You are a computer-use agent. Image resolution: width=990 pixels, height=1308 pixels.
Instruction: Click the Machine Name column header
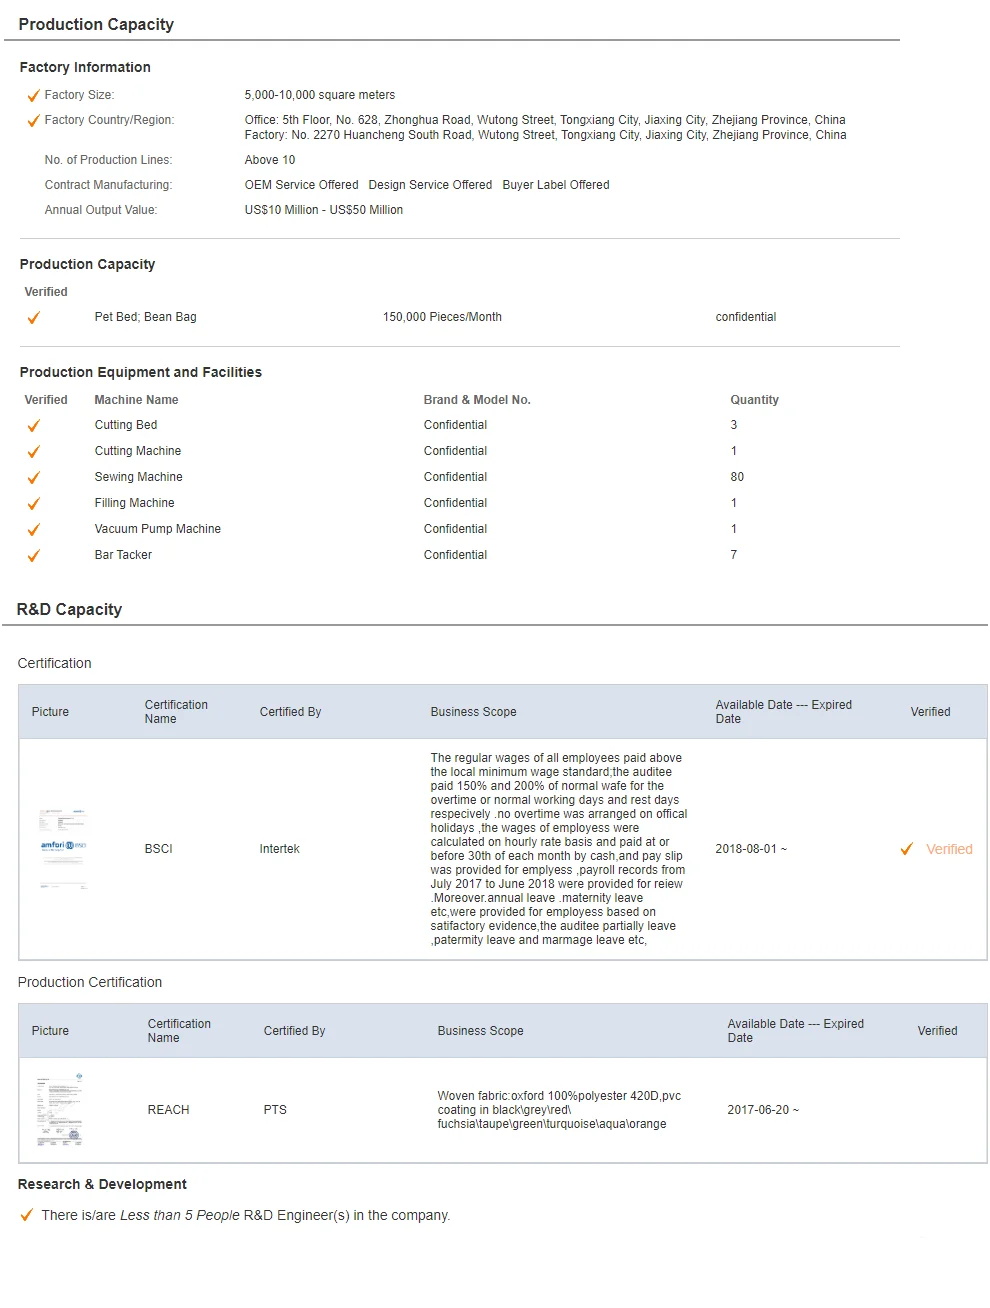coord(136,400)
